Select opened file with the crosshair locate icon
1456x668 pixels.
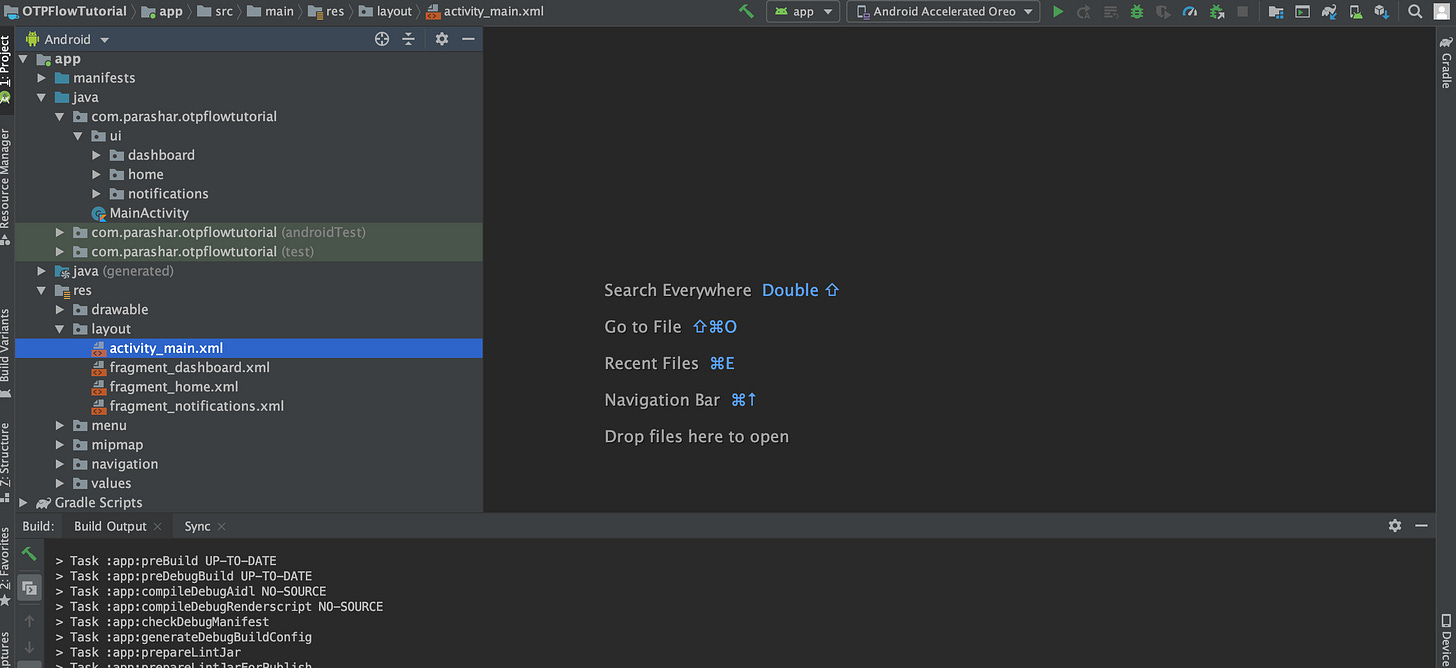pos(381,38)
